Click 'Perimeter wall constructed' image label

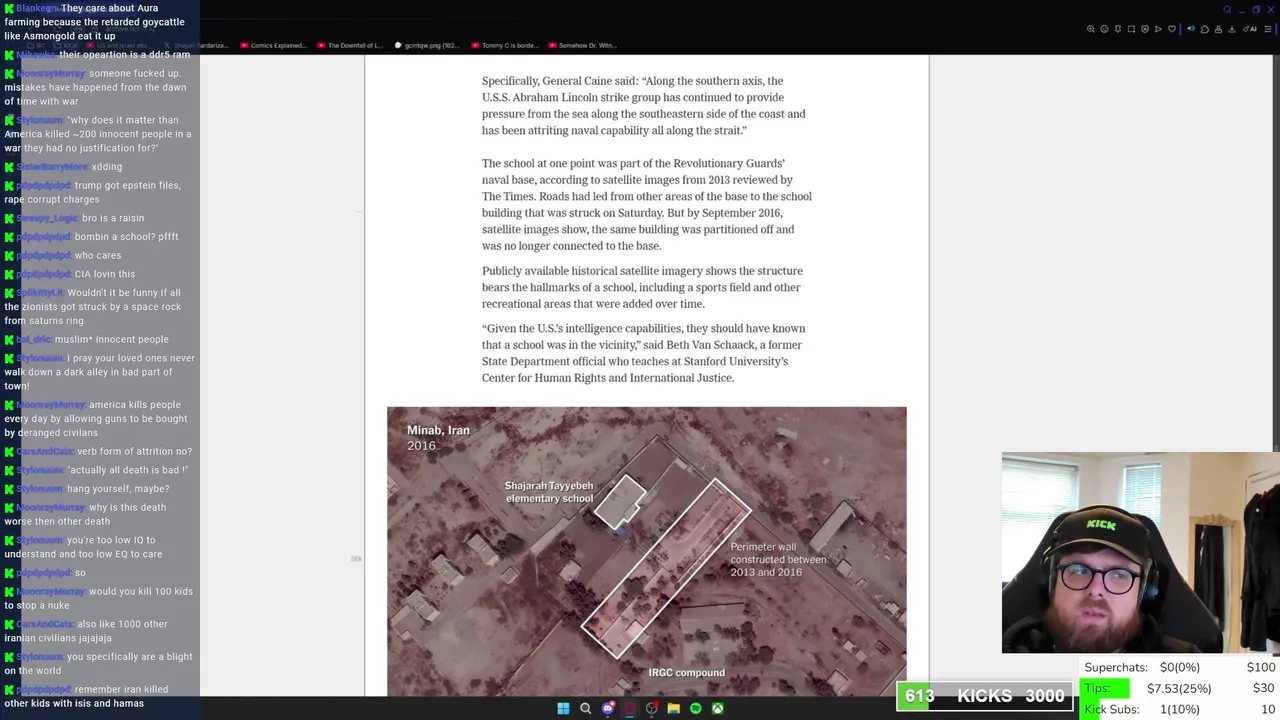778,560
